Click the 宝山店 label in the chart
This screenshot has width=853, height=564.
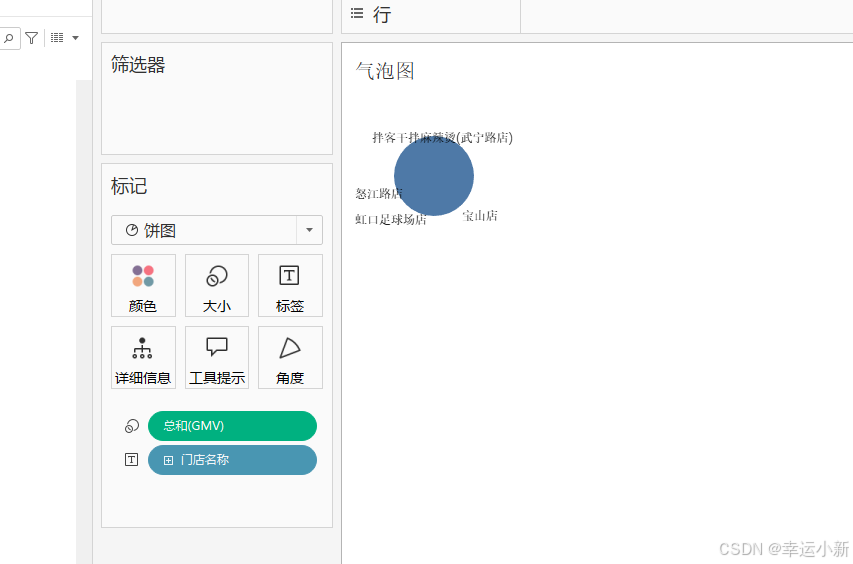(x=480, y=216)
